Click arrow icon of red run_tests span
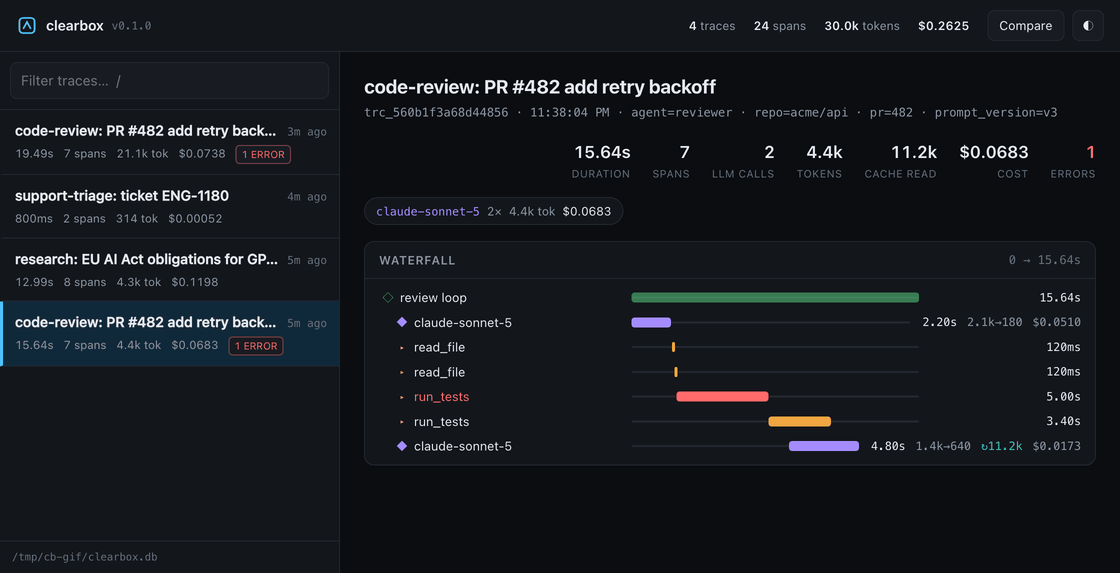 pos(401,397)
